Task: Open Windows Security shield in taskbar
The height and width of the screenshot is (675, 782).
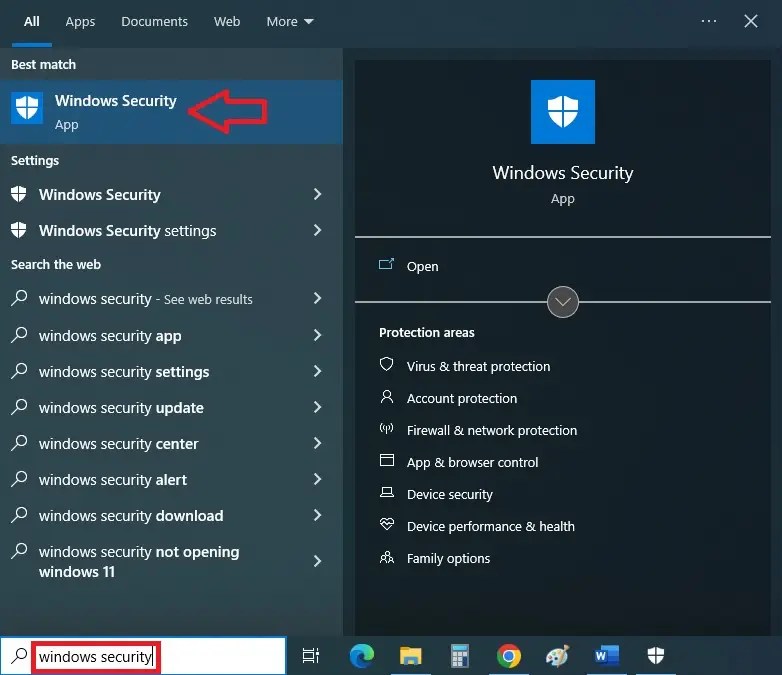Action: pyautogui.click(x=655, y=656)
